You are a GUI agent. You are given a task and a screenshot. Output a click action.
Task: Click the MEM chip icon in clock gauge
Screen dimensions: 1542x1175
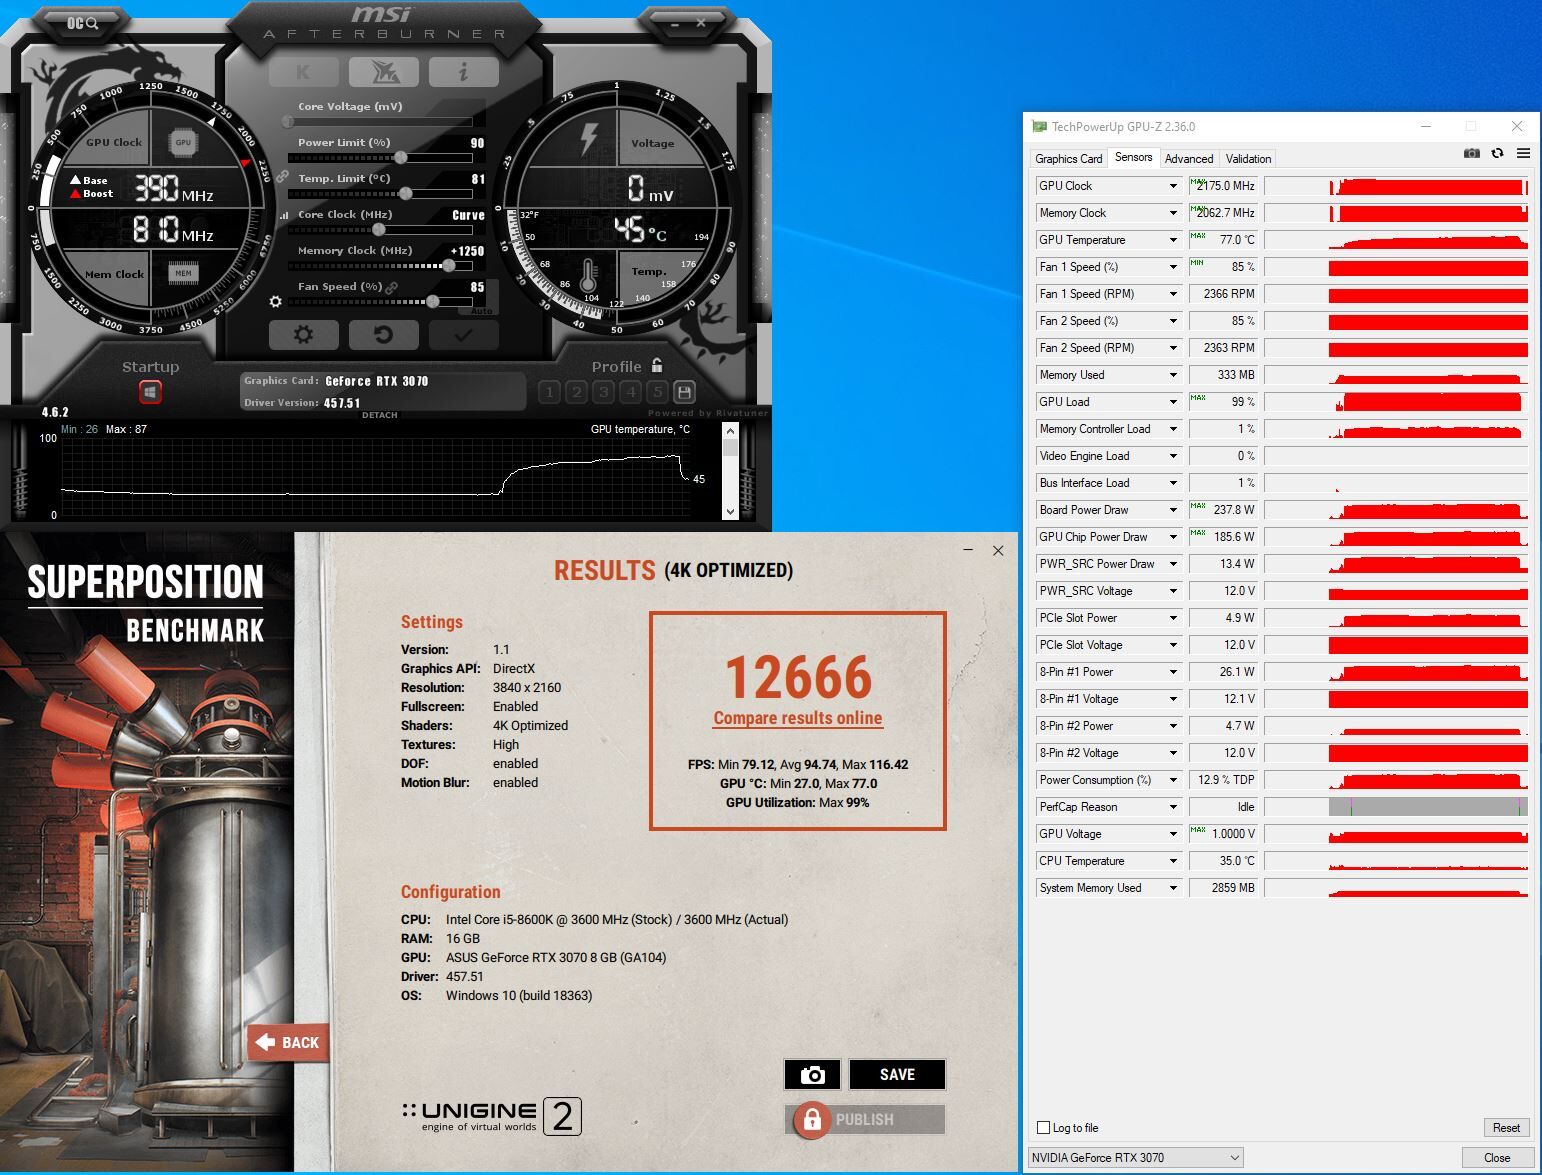[x=183, y=273]
